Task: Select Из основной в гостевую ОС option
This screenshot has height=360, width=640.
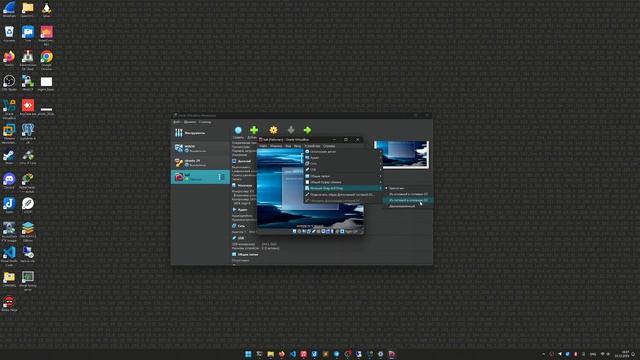Action: pyautogui.click(x=407, y=194)
